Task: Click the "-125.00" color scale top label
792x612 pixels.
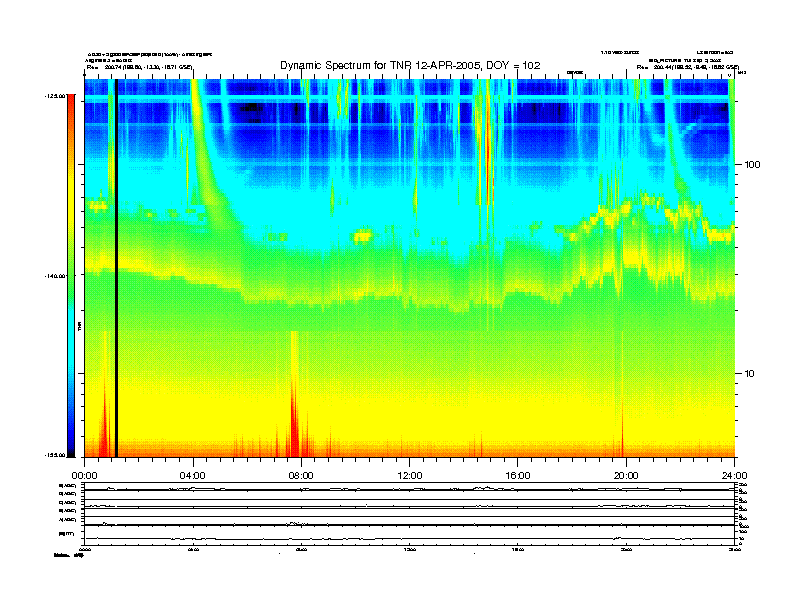Action: [55, 95]
